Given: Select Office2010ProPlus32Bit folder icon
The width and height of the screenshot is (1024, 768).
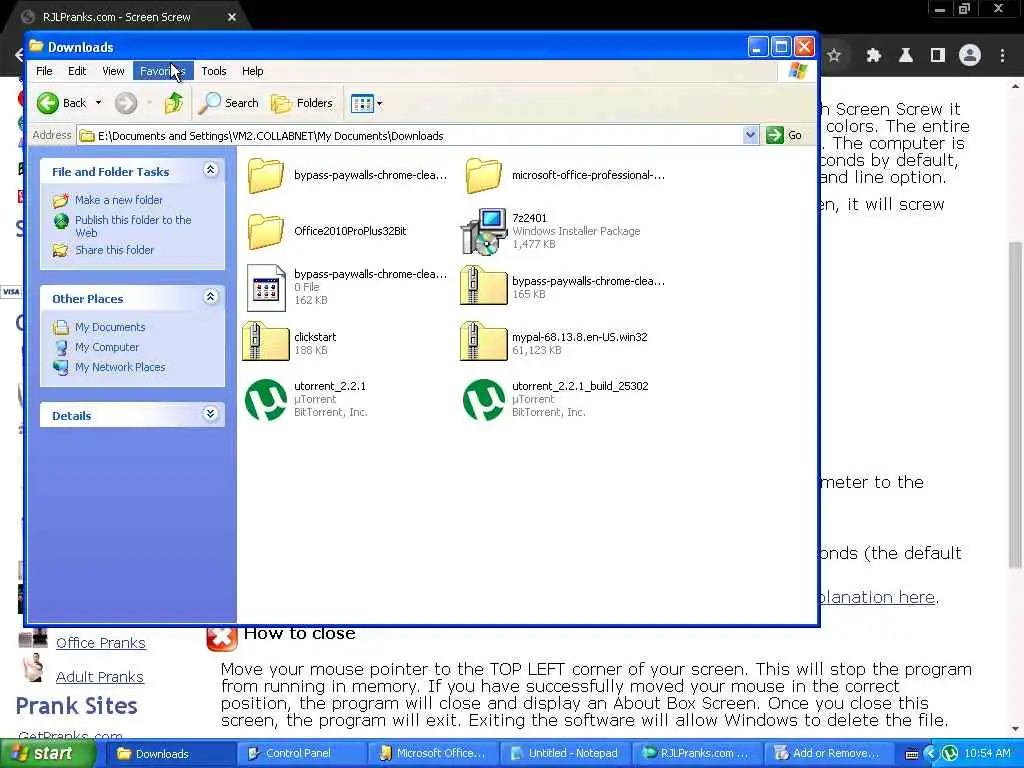Looking at the screenshot, I should (265, 231).
